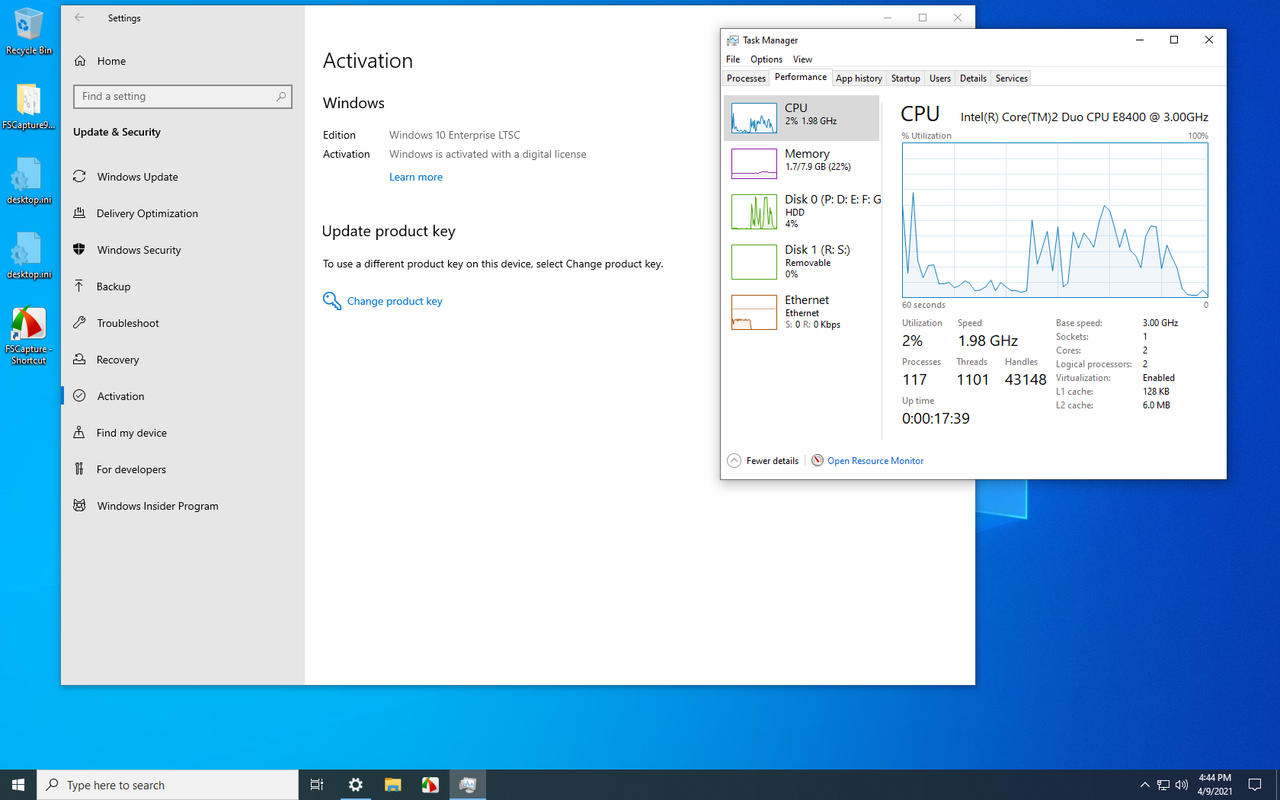Click the Windows 10 Enterprise LTSC edition text
The image size is (1280, 800).
[455, 135]
